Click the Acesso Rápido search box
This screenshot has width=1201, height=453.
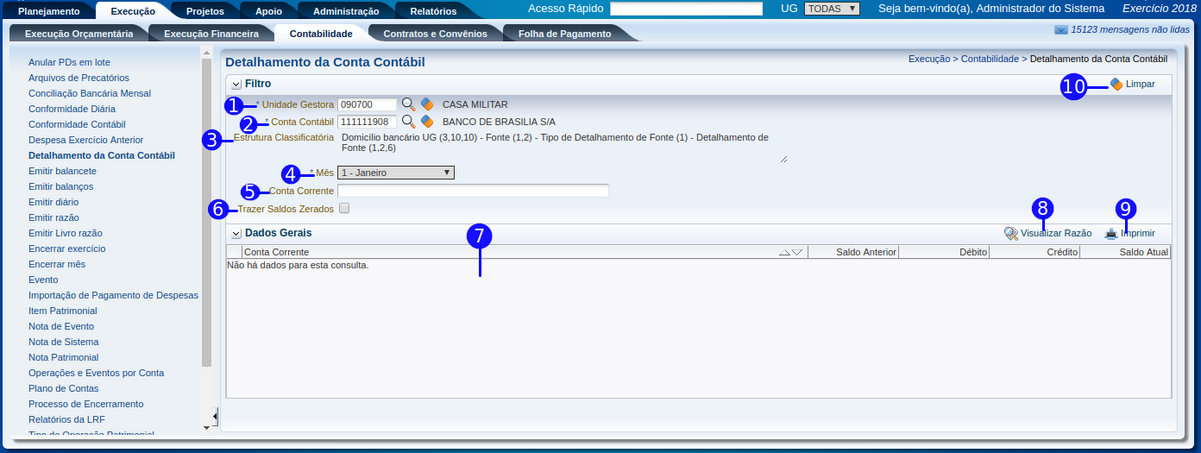685,9
